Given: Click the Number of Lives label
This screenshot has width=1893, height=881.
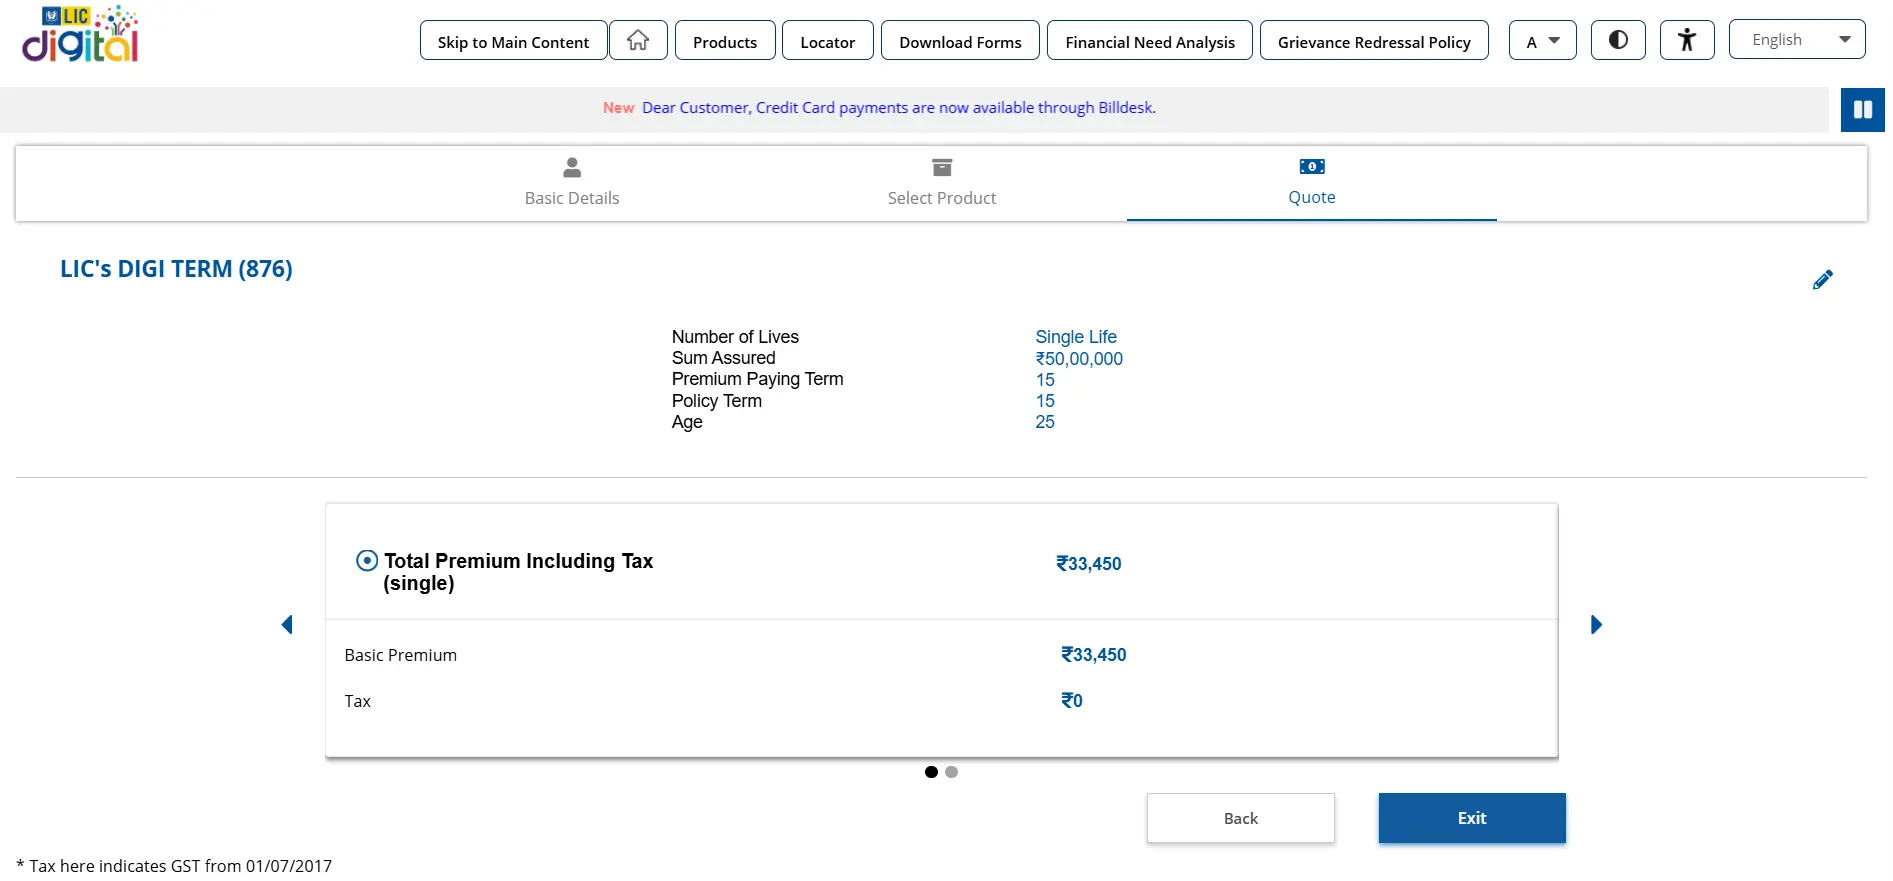Looking at the screenshot, I should (735, 337).
